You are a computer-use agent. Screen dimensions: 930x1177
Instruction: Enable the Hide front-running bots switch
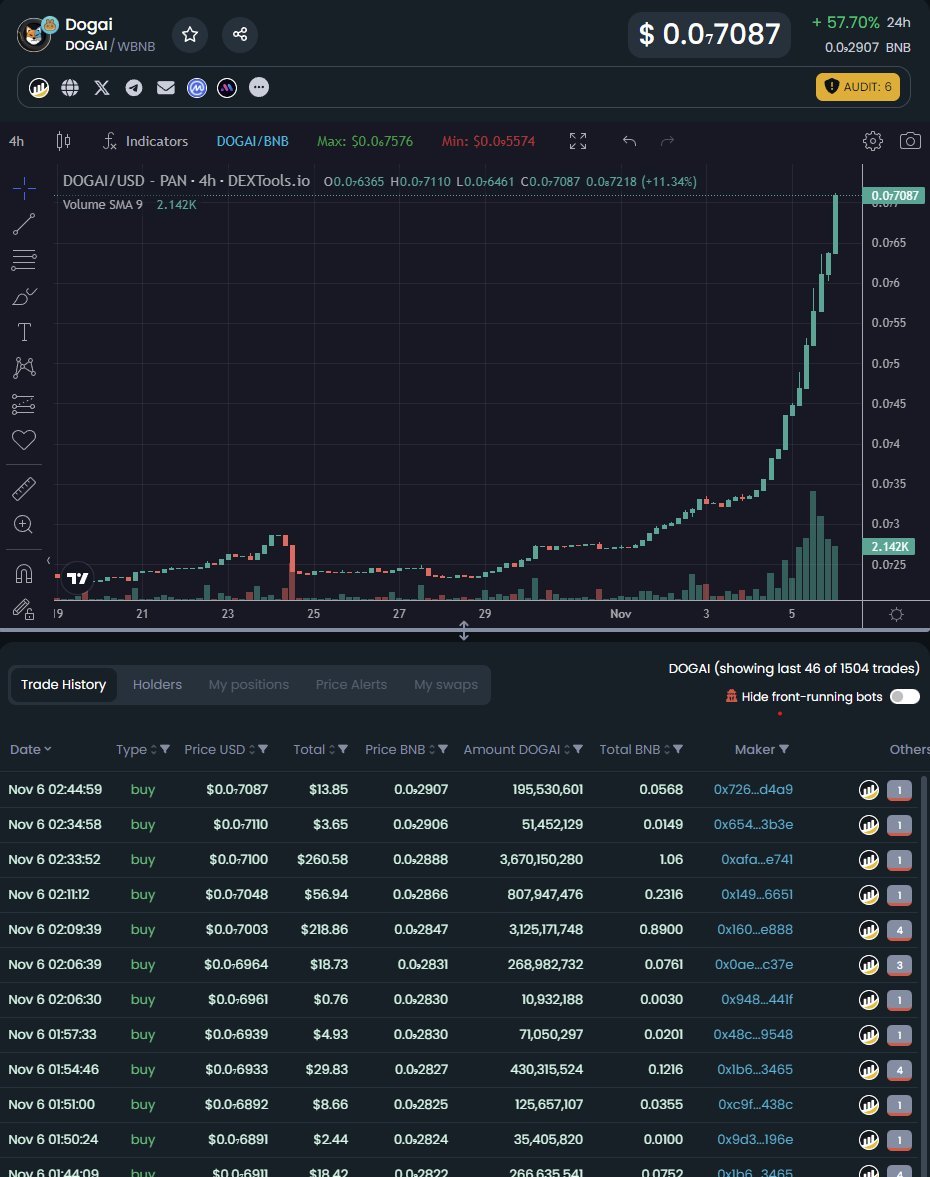click(903, 696)
